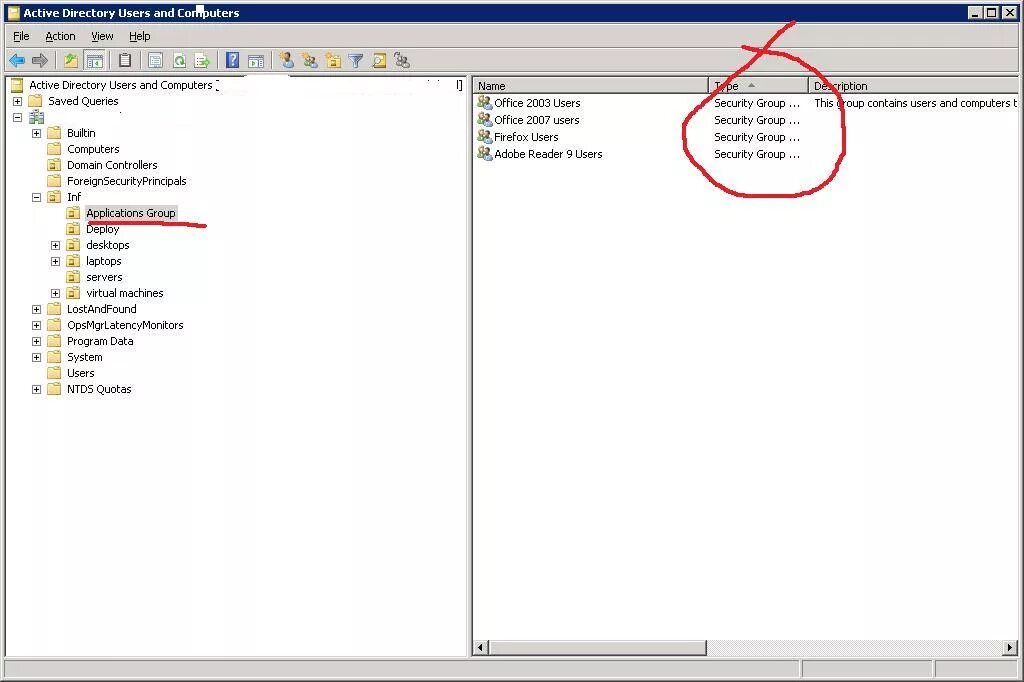Expand the laptops OU
Viewport: 1024px width, 682px height.
pos(56,261)
